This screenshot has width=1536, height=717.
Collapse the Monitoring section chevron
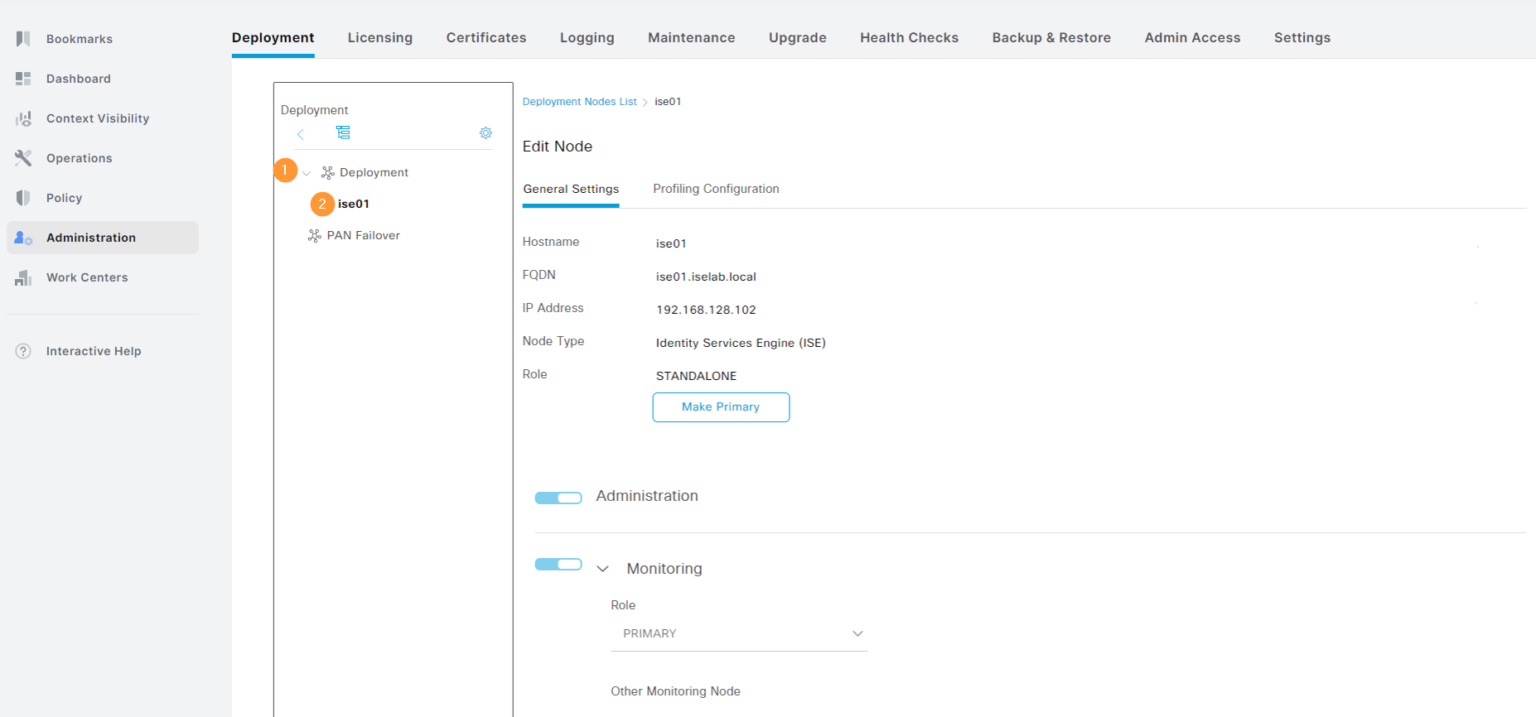click(x=603, y=569)
